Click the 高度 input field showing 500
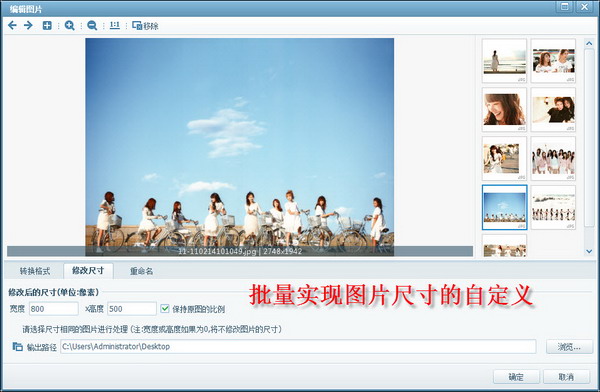 pyautogui.click(x=132, y=309)
